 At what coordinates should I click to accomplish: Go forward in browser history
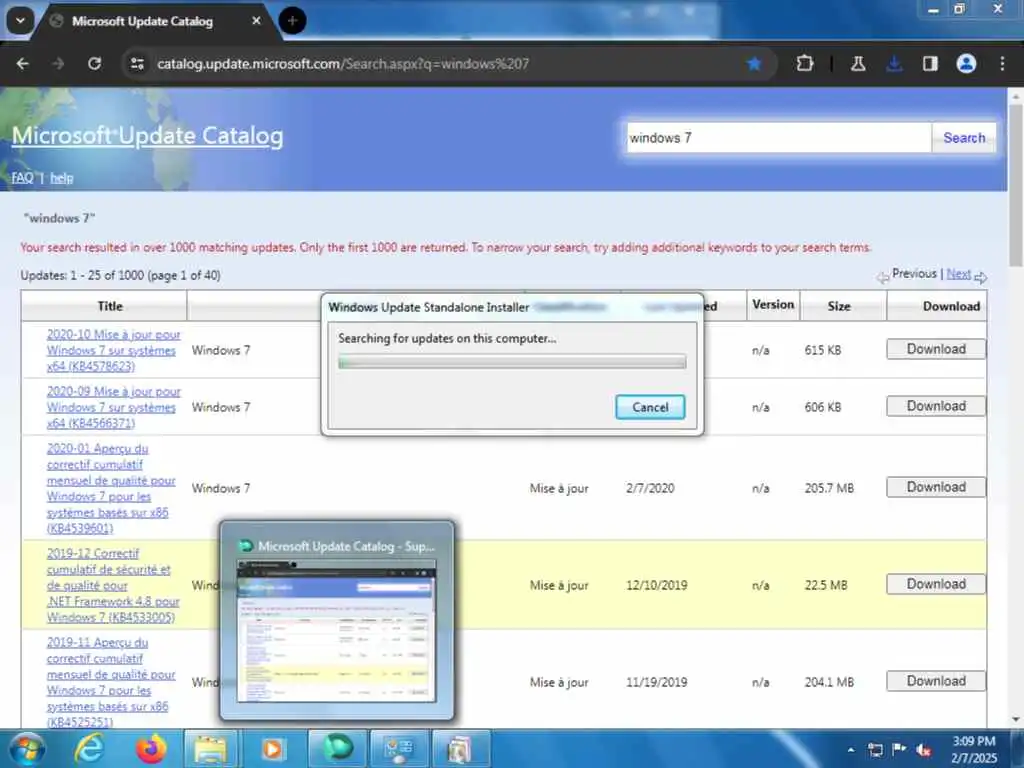[58, 63]
